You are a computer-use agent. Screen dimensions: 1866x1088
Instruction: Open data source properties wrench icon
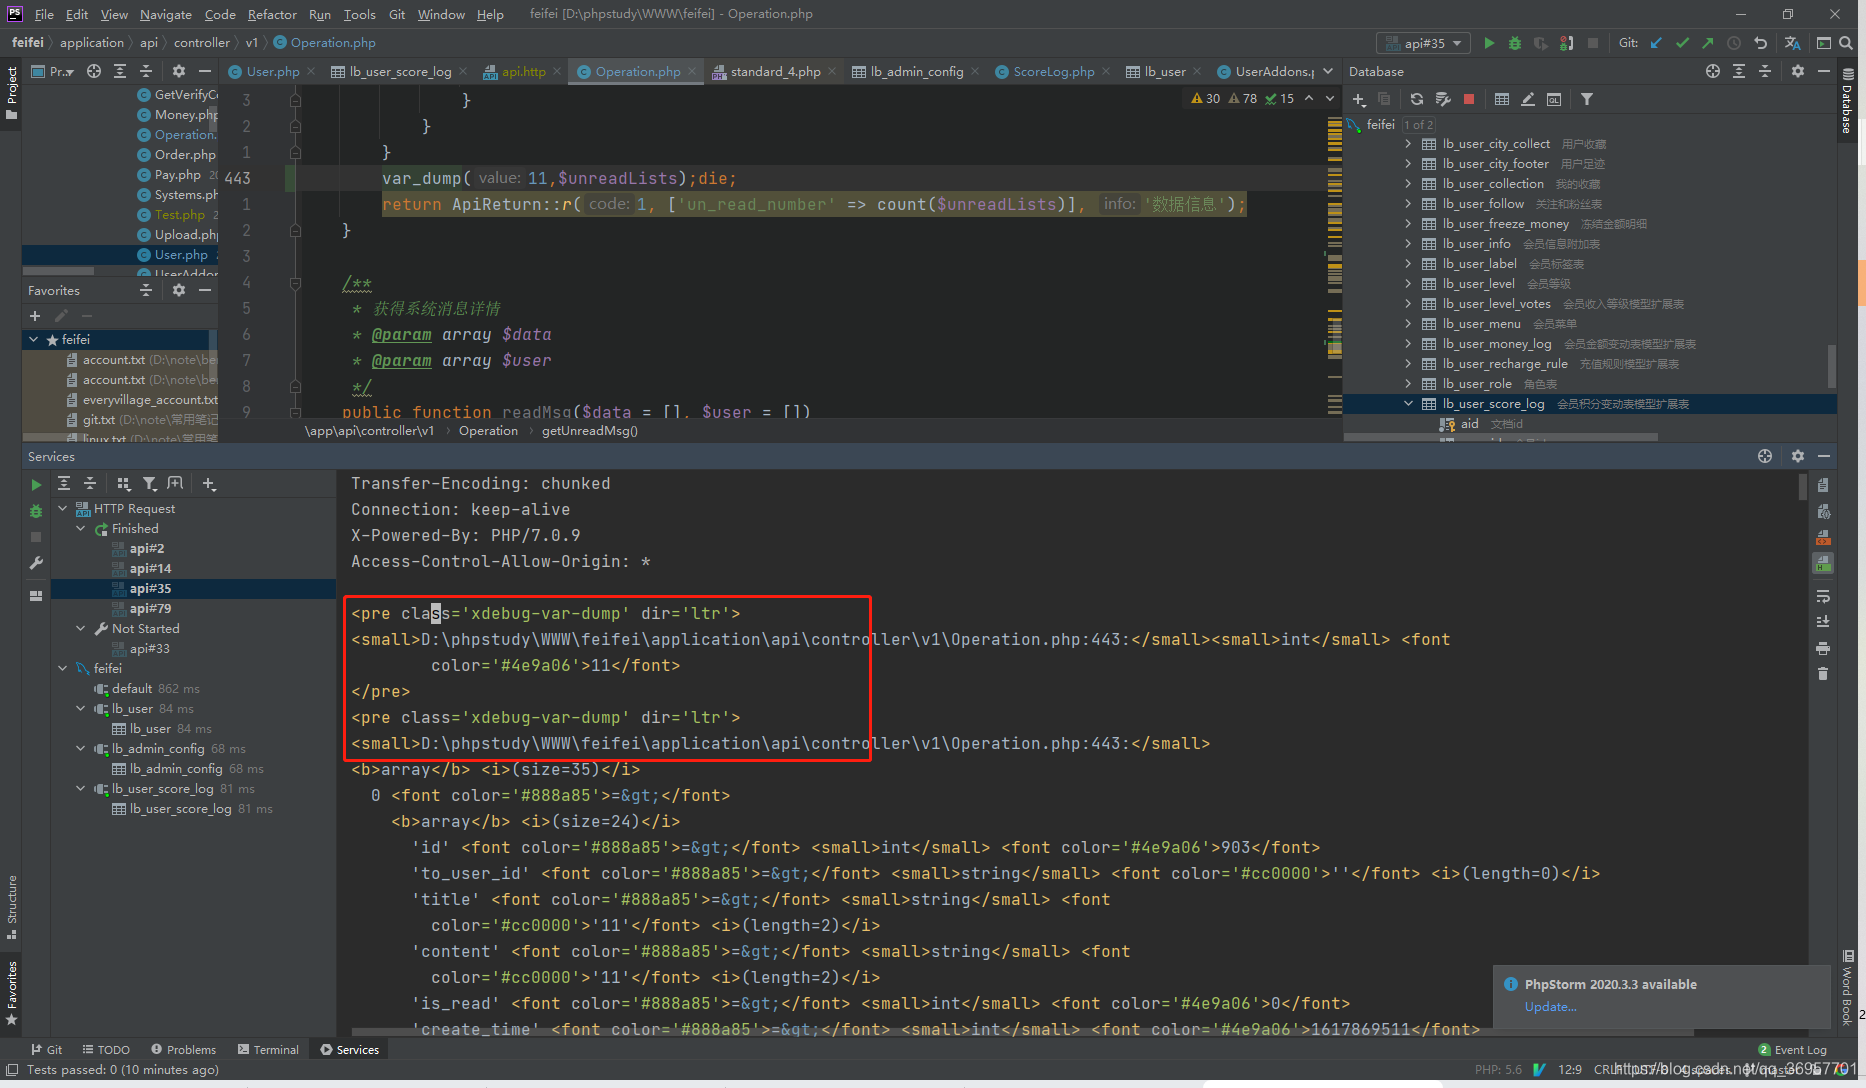click(x=1442, y=99)
